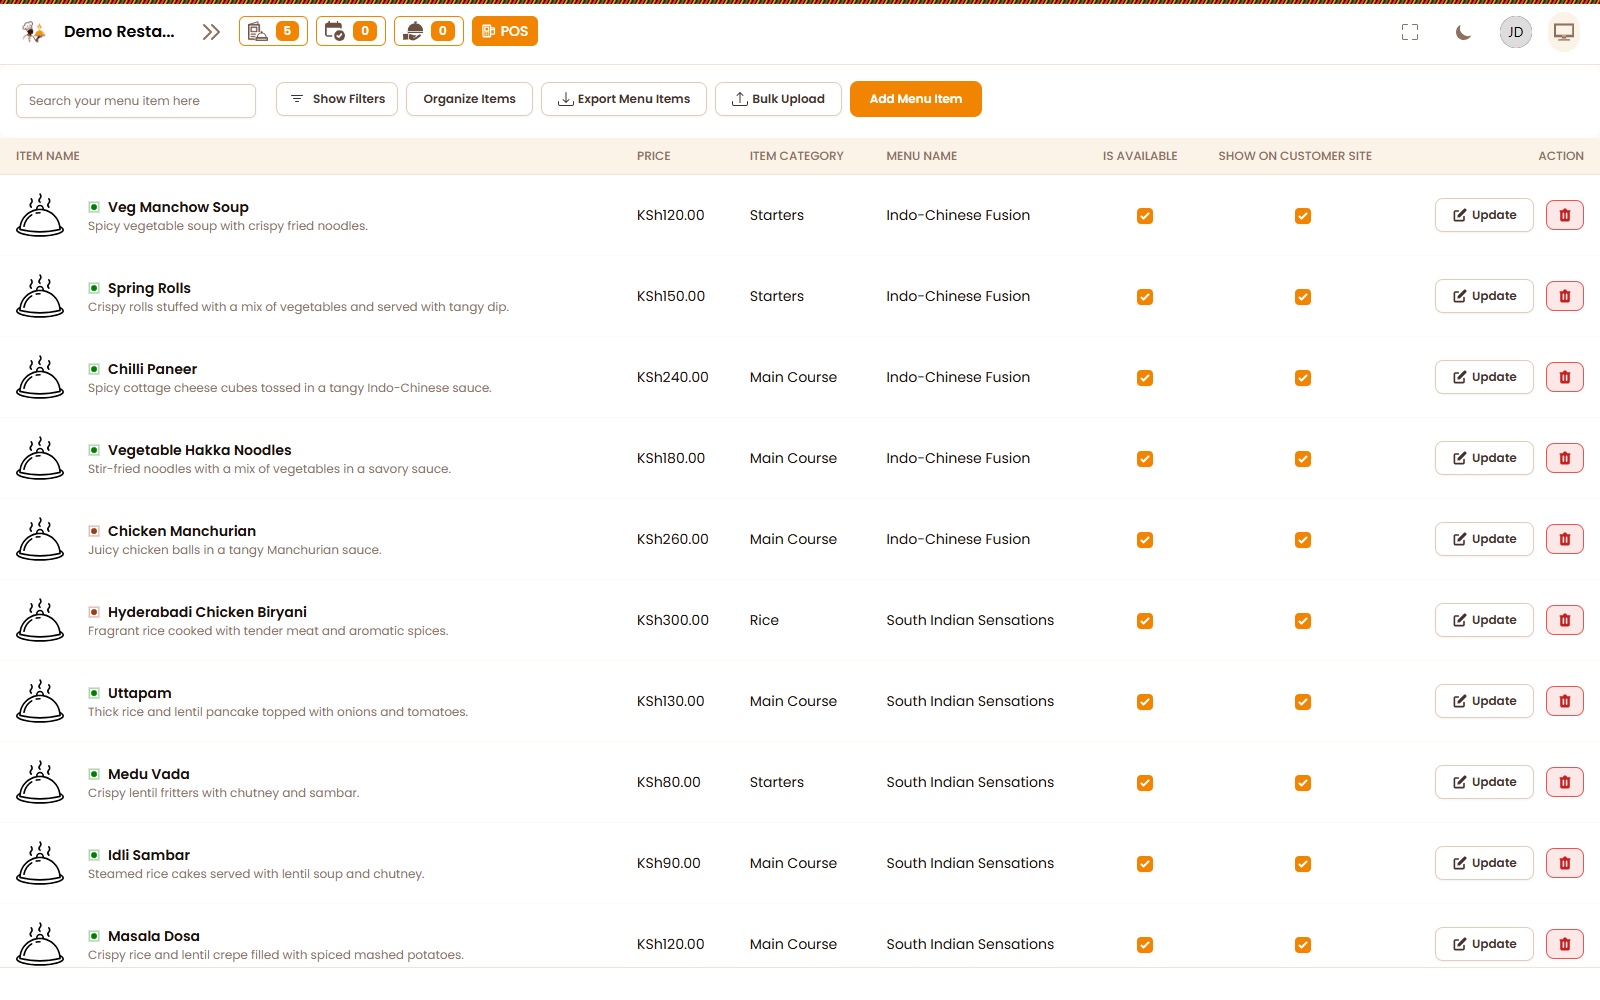Show Filters for menu items
Screen dimensions: 1600x1000
coord(337,99)
